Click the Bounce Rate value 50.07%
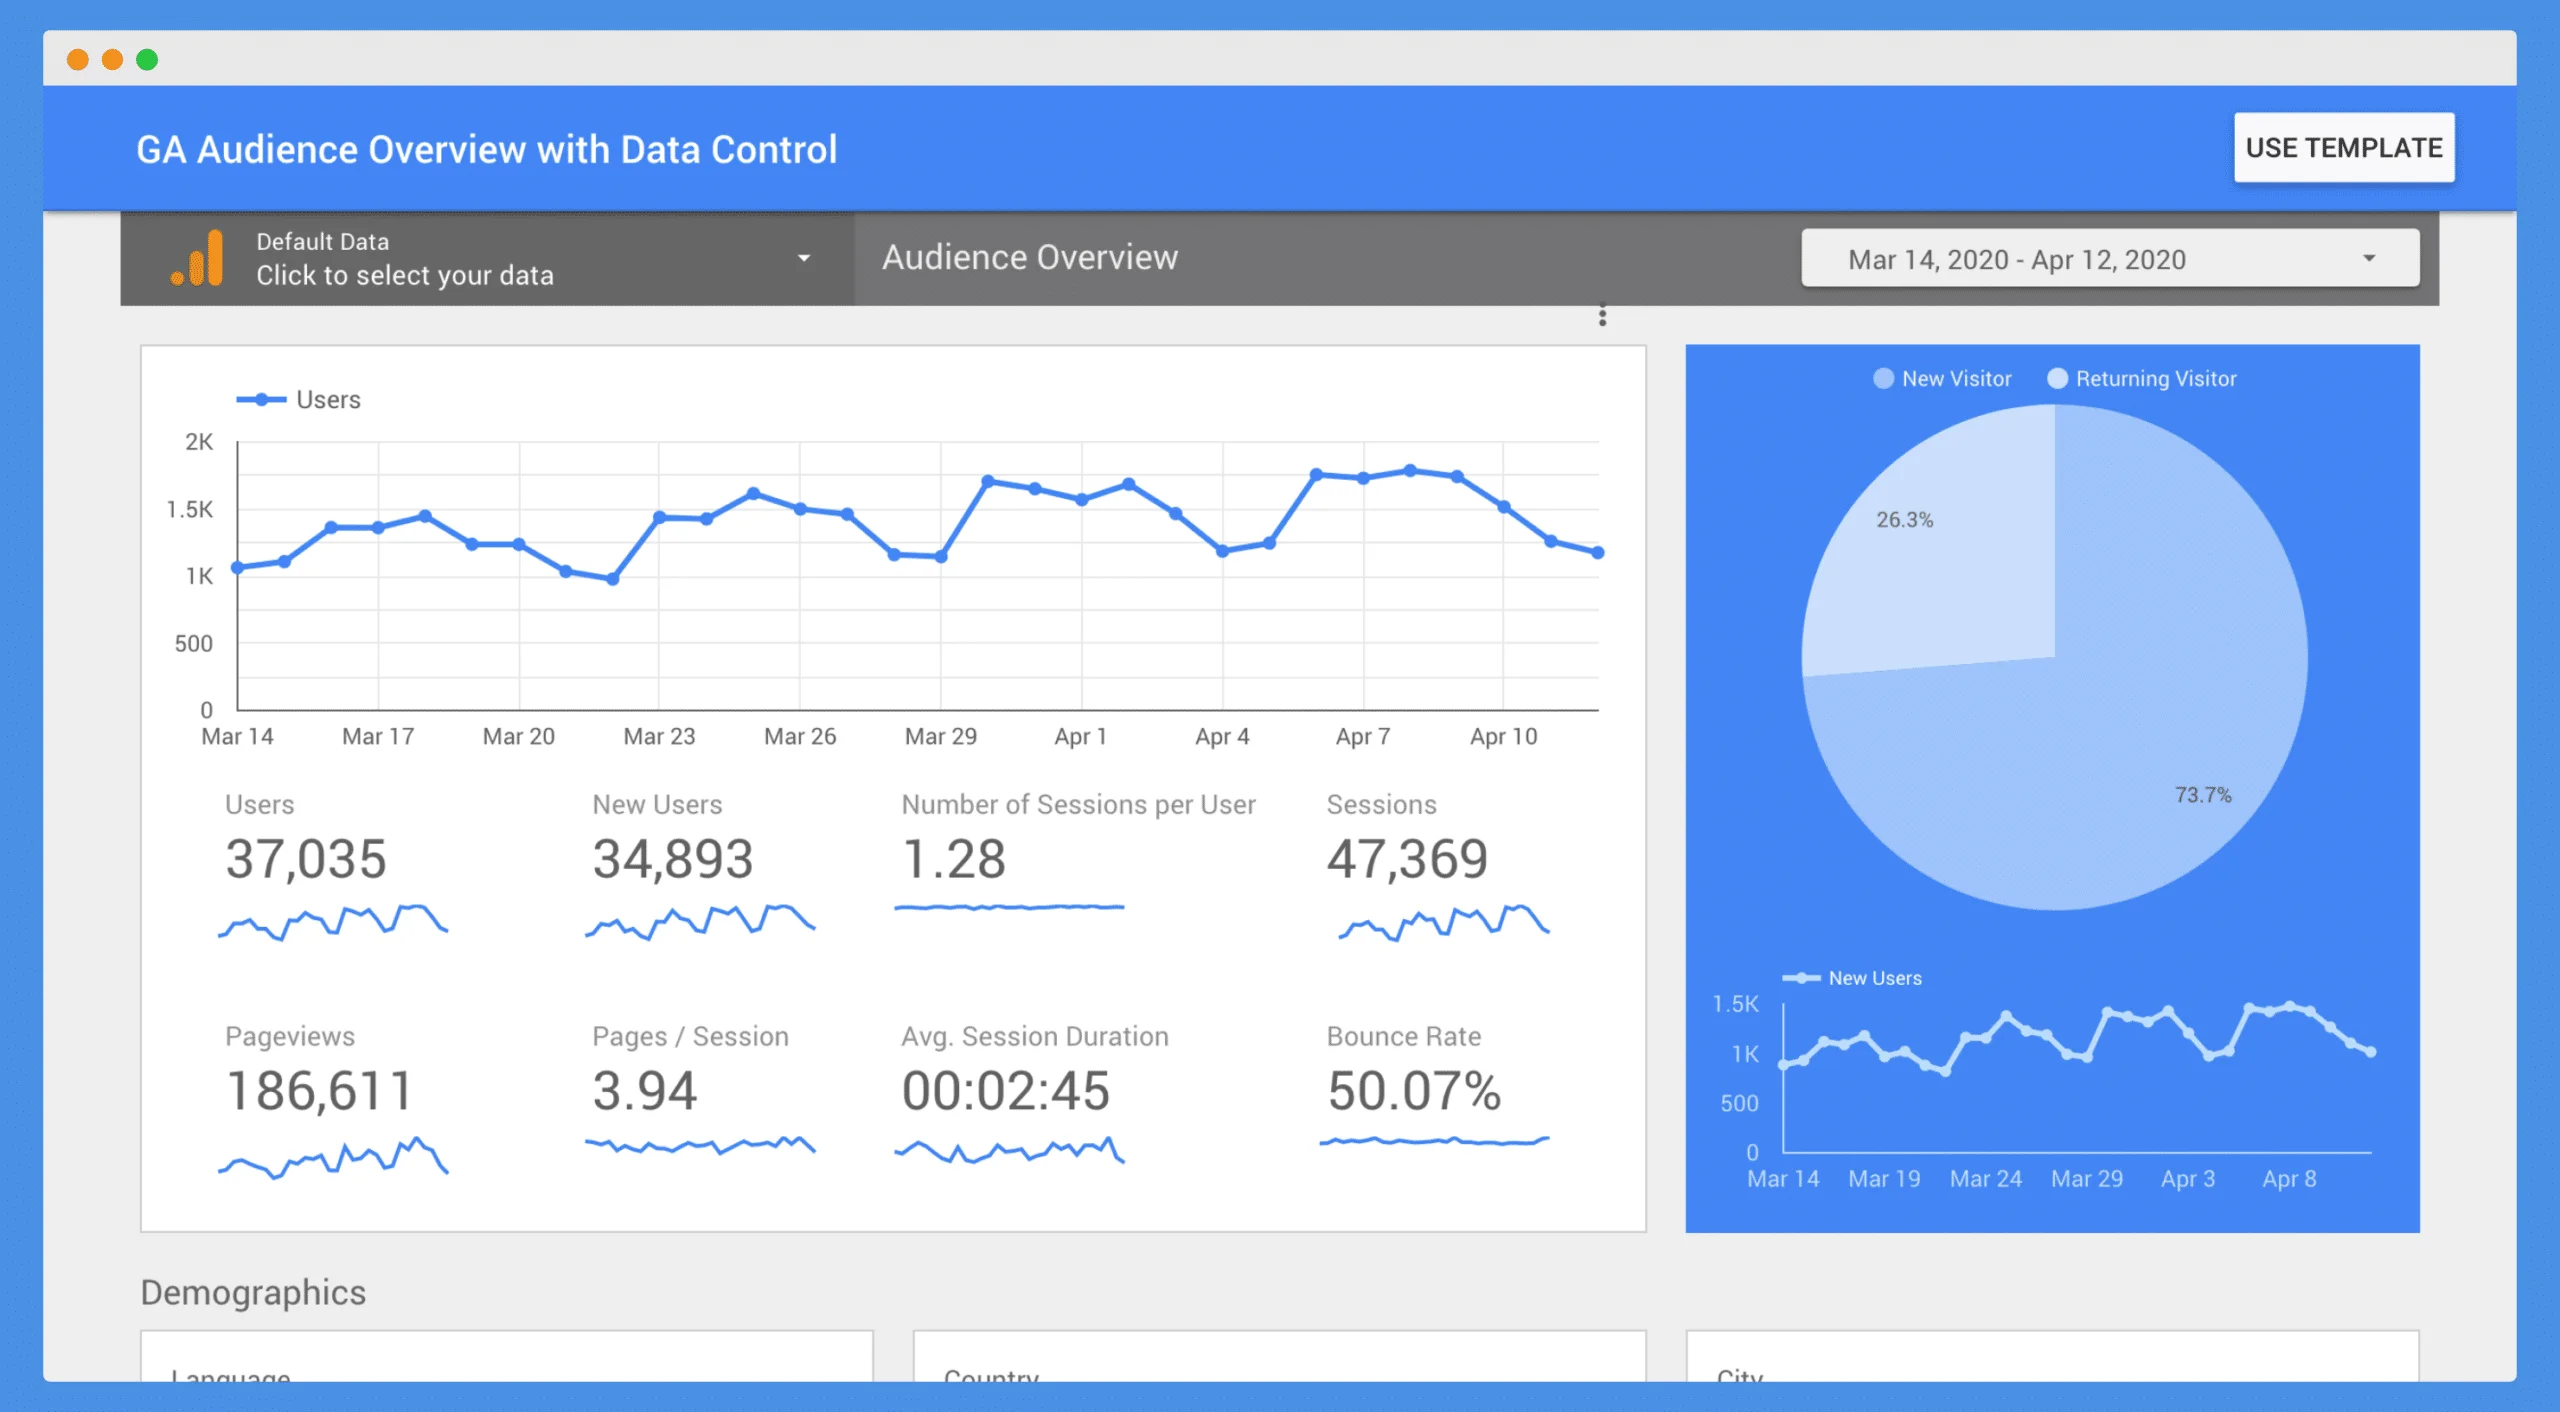This screenshot has width=2560, height=1412. pos(1414,1091)
